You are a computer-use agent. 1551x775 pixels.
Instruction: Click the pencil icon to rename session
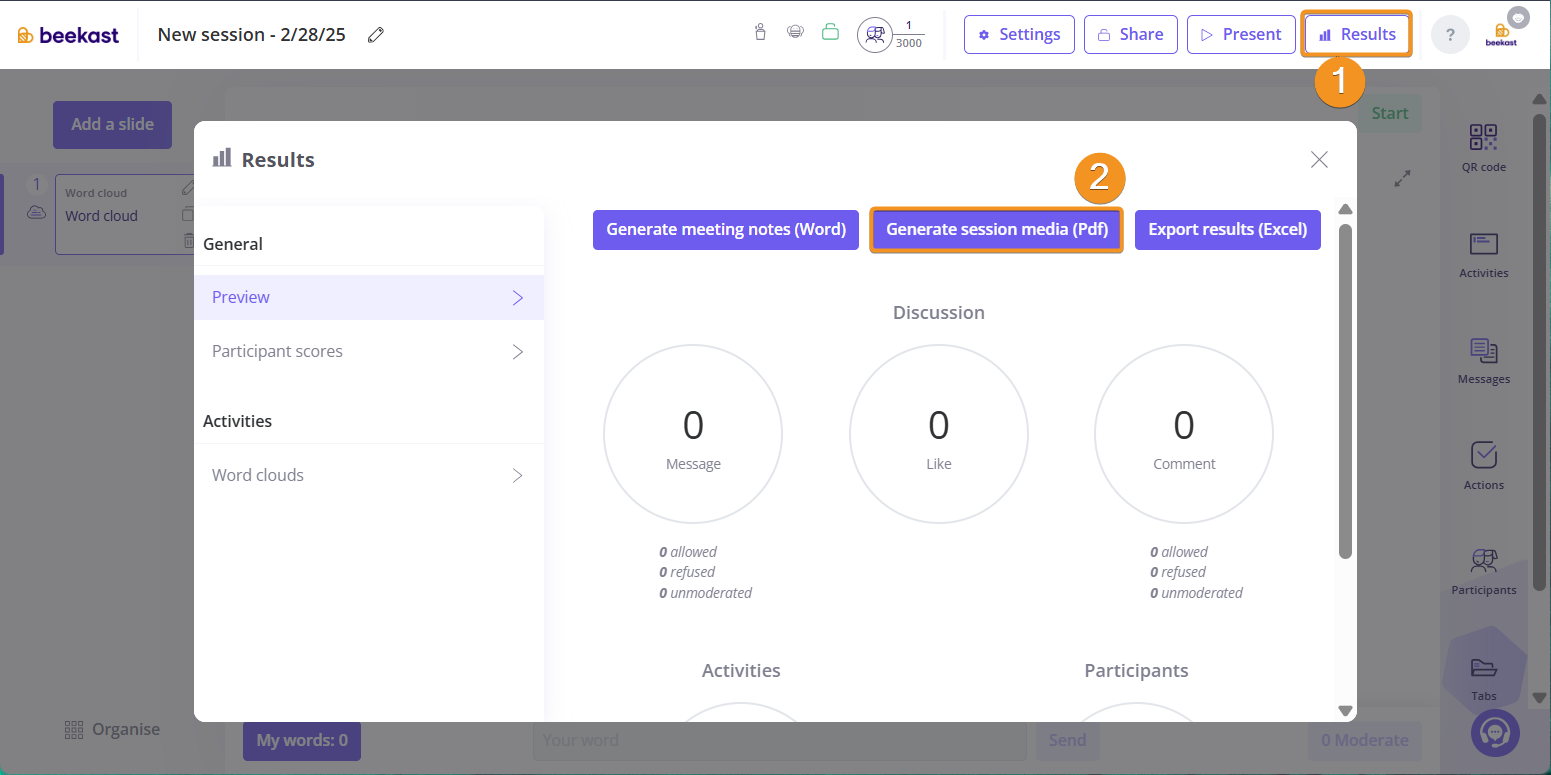pos(376,35)
